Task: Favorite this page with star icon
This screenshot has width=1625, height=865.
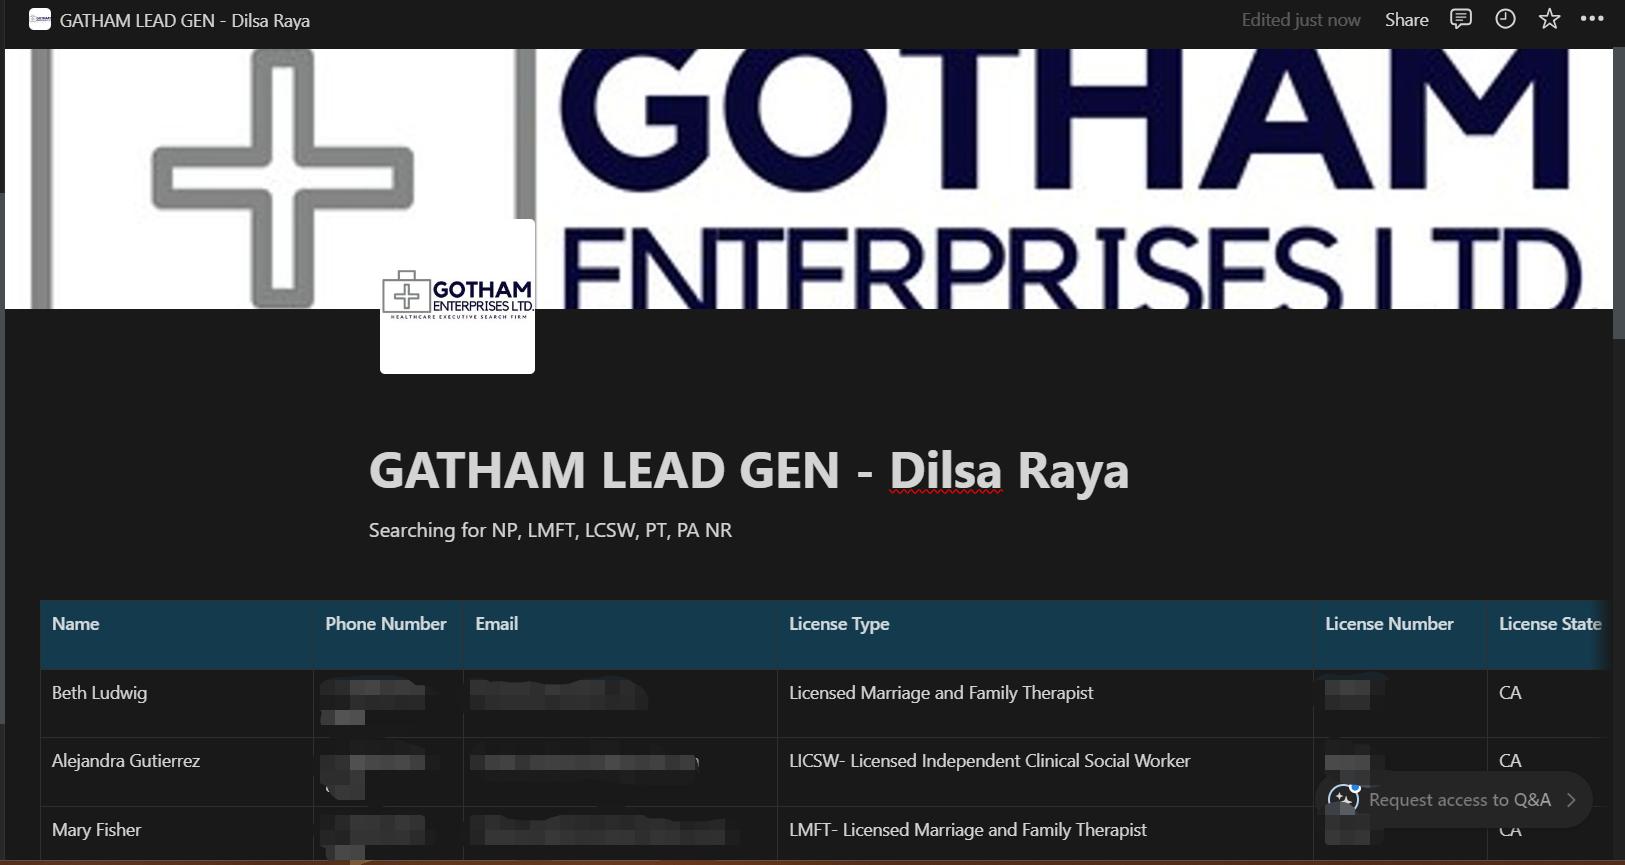Action: coord(1549,20)
